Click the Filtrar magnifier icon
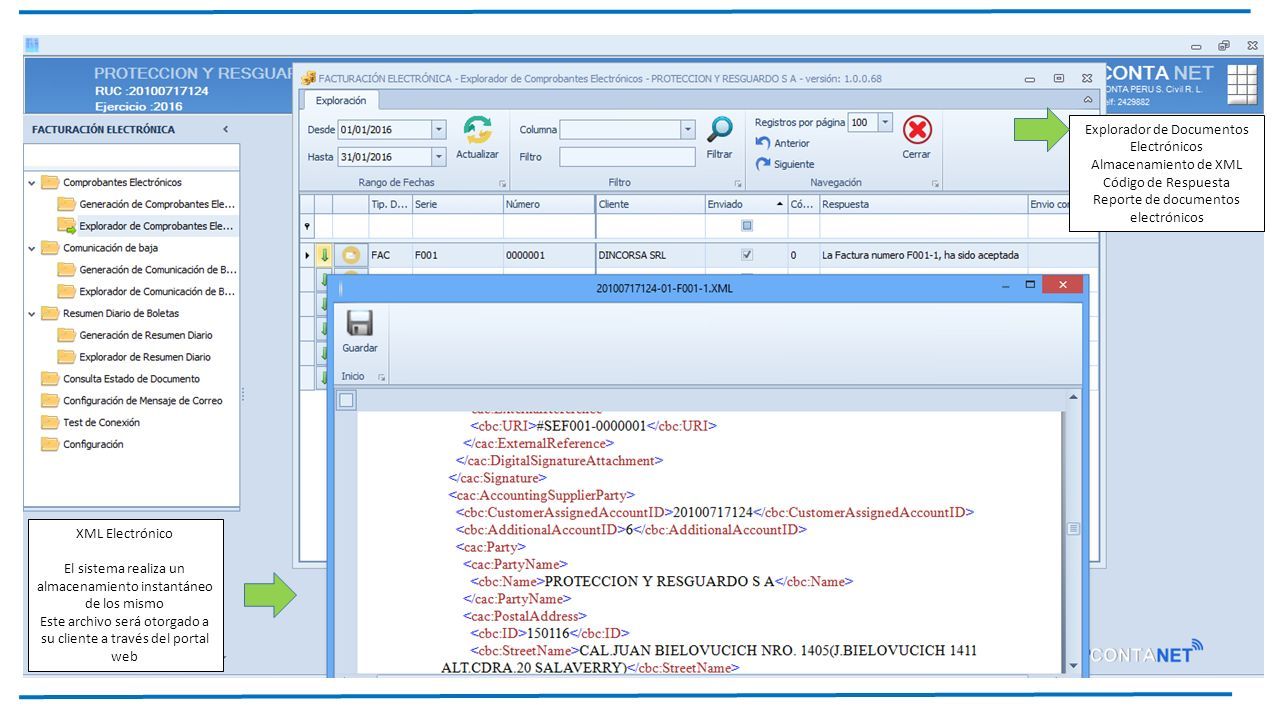 tap(720, 130)
